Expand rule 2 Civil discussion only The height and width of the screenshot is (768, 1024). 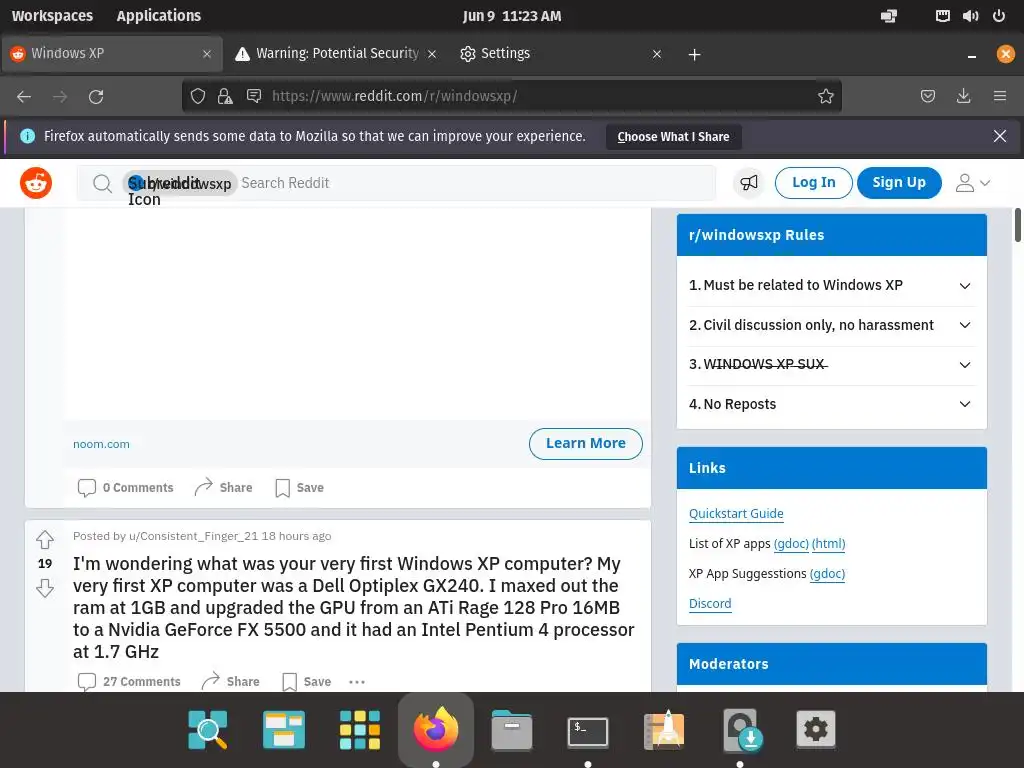pyautogui.click(x=831, y=325)
